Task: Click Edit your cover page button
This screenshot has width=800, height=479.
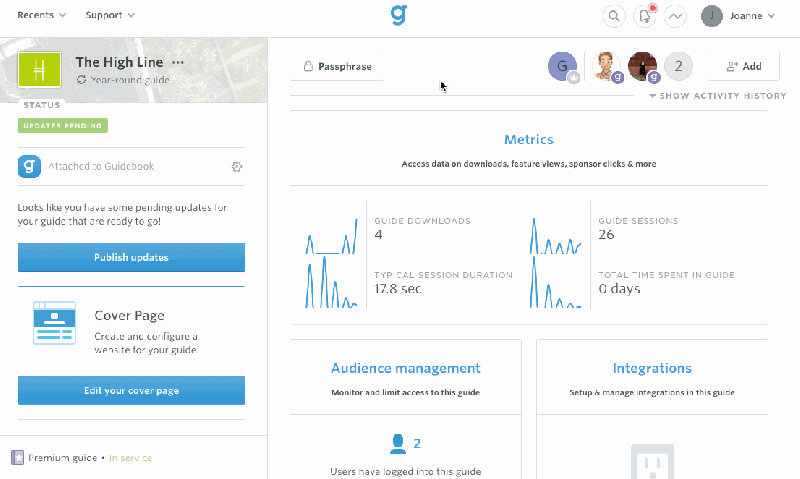Action: [131, 391]
